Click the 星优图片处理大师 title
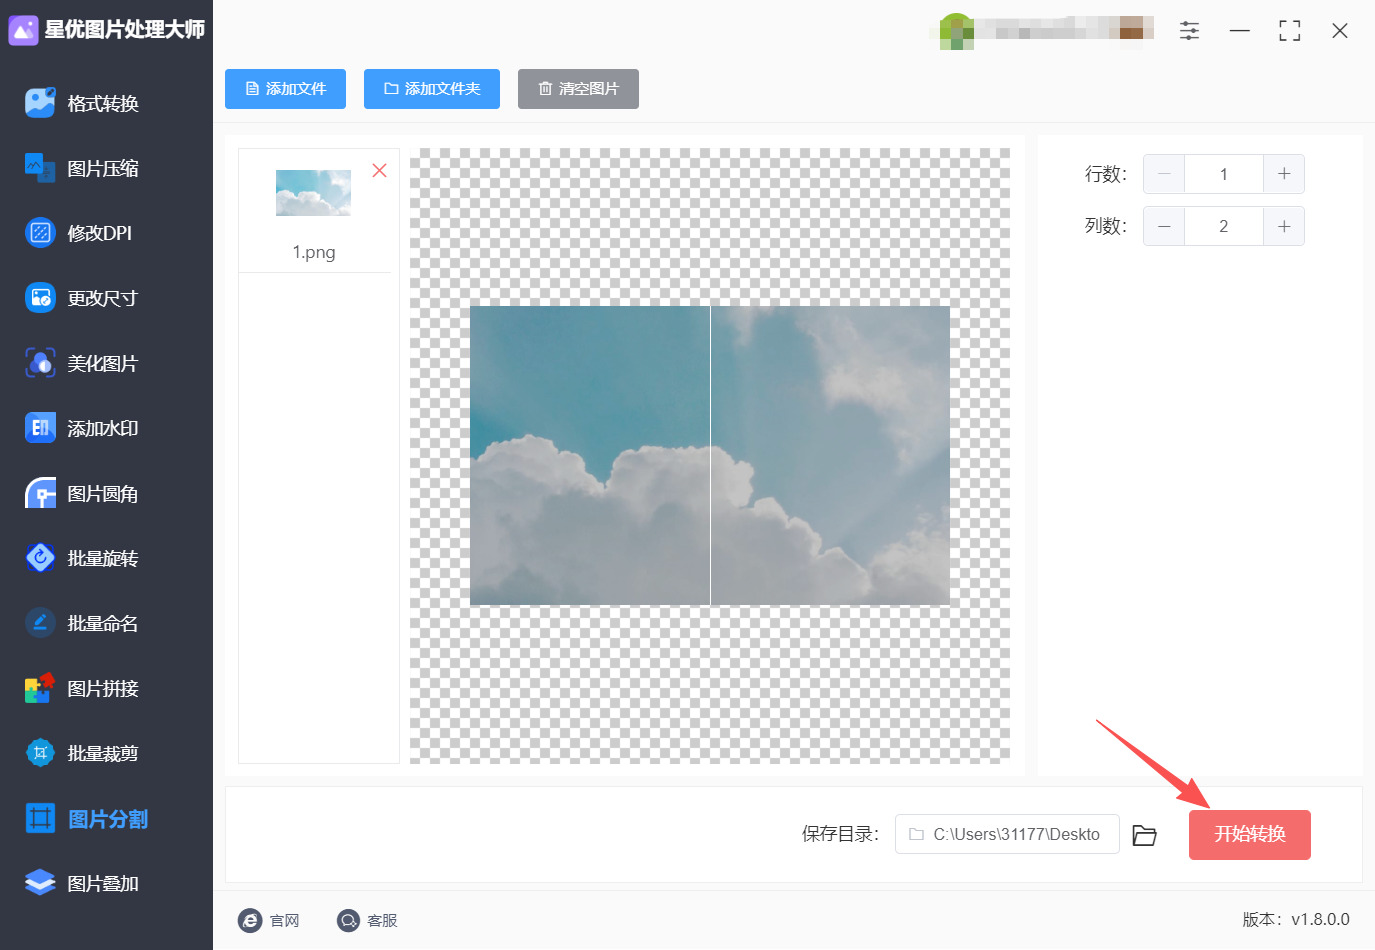The height and width of the screenshot is (950, 1375). 125,30
